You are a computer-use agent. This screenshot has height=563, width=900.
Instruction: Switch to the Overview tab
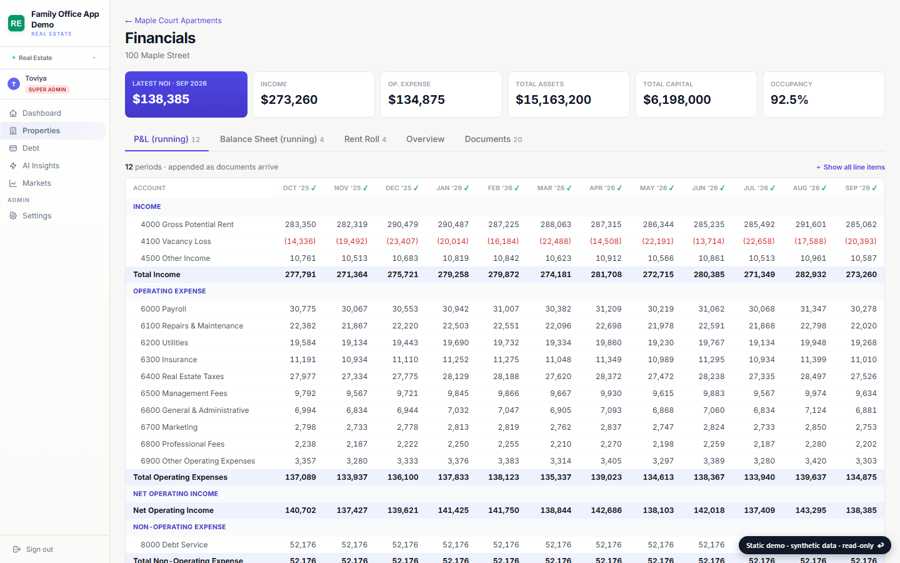click(x=425, y=139)
